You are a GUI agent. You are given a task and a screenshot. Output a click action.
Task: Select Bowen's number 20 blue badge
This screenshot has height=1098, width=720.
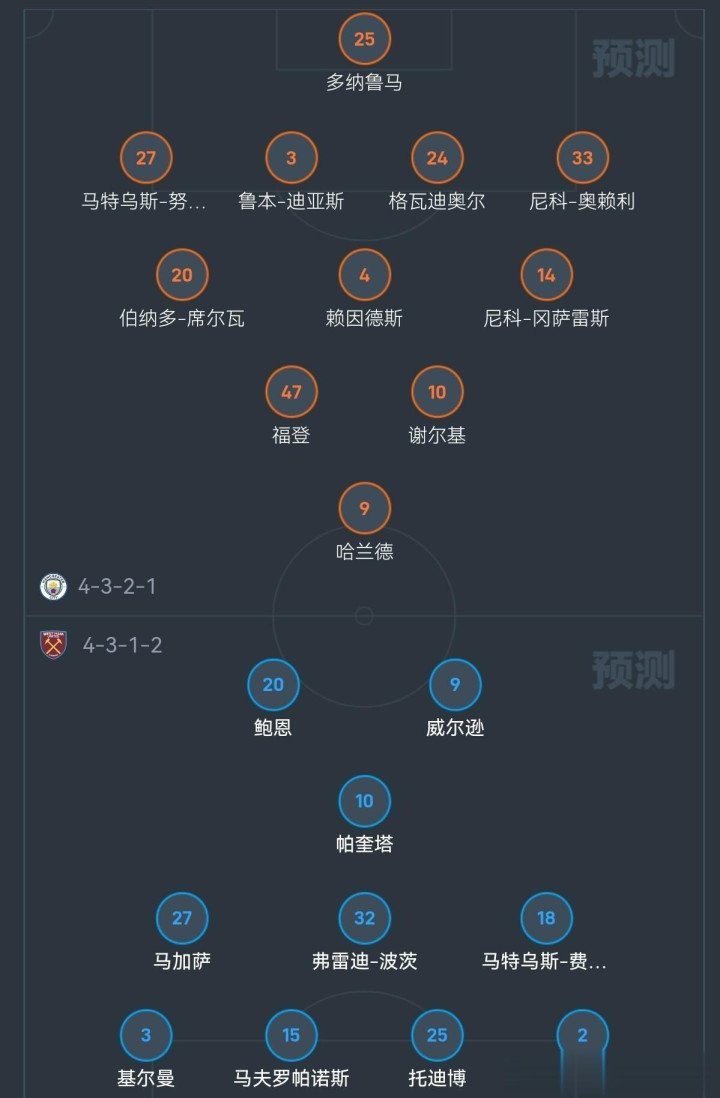(273, 685)
